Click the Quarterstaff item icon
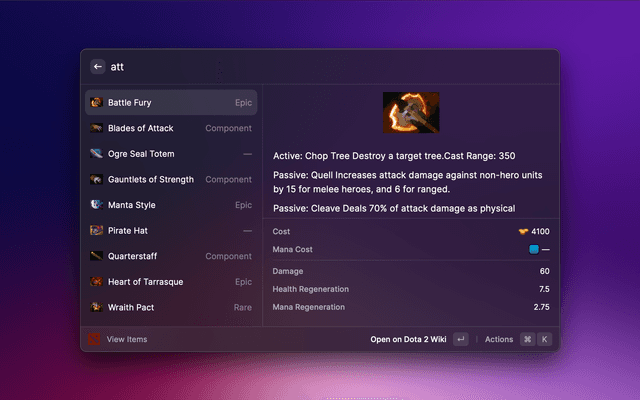Viewport: 640px width, 400px height. click(96, 256)
